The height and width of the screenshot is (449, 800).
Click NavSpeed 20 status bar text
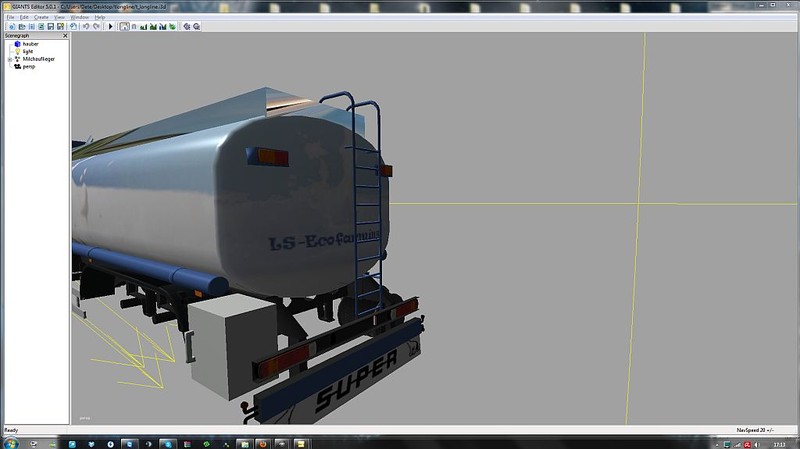(755, 430)
